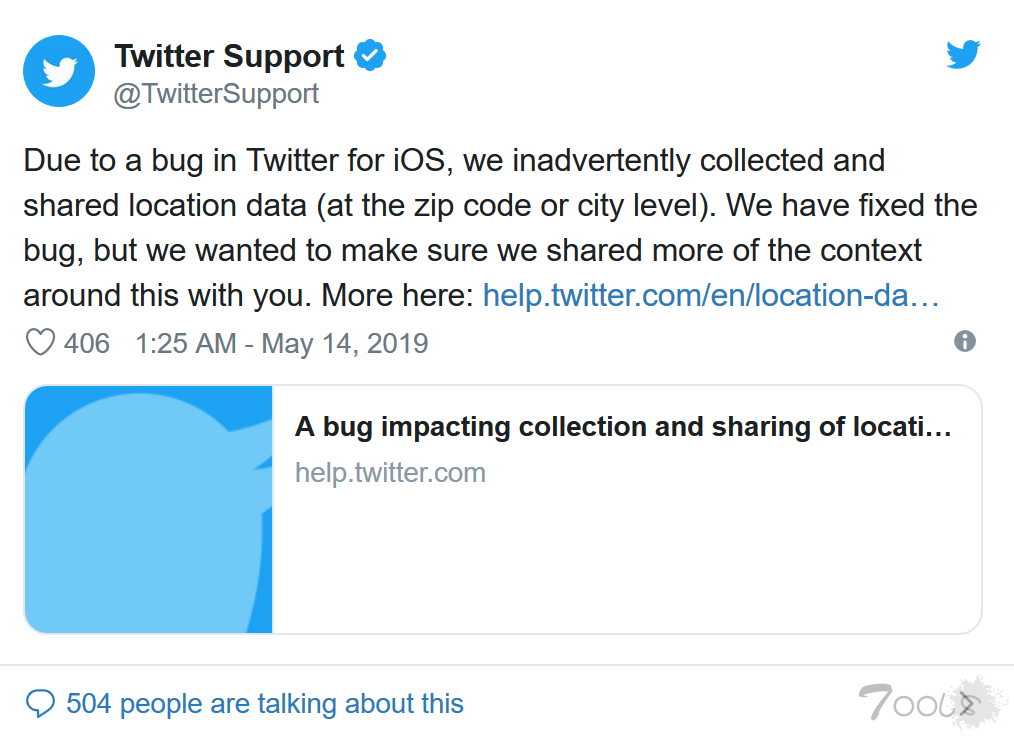
Task: Click the Twitter bird logo avatar
Action: click(58, 71)
